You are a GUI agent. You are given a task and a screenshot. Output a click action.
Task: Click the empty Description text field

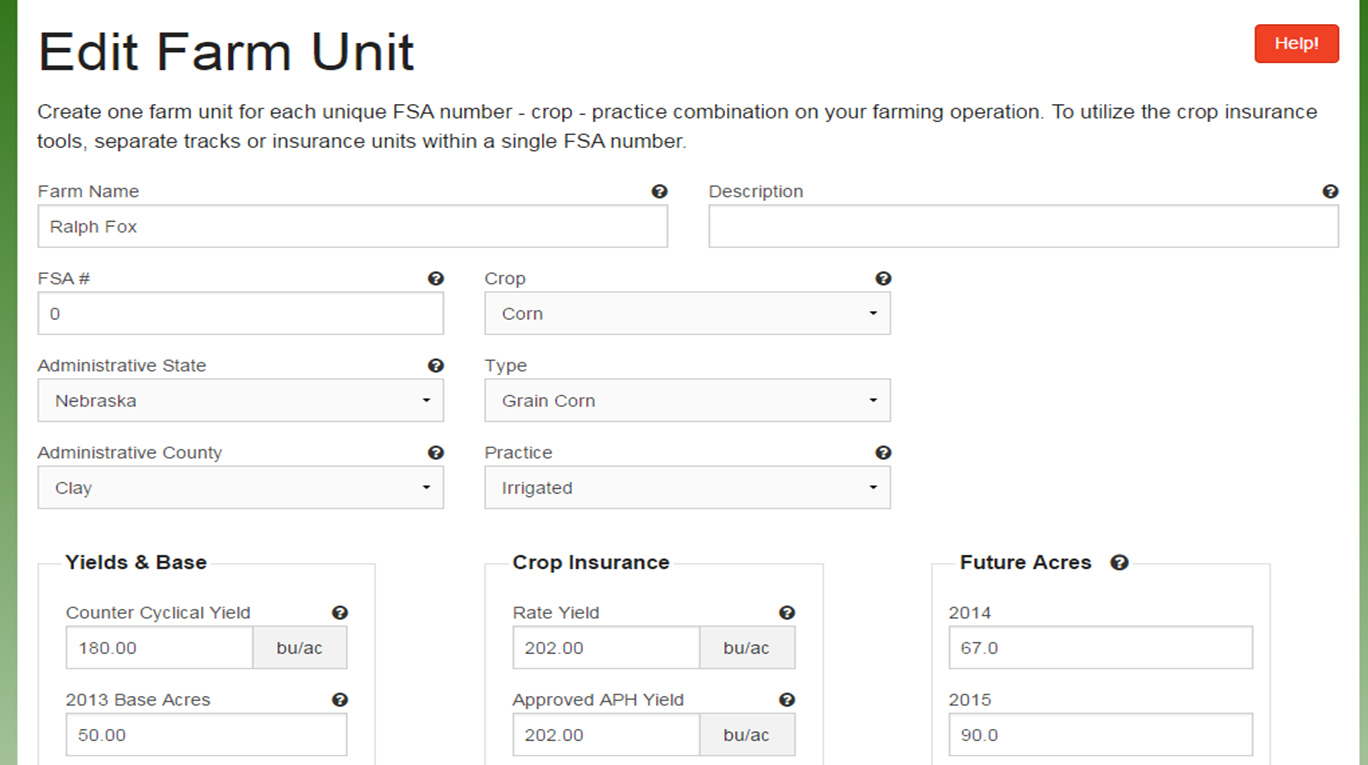pyautogui.click(x=1023, y=227)
